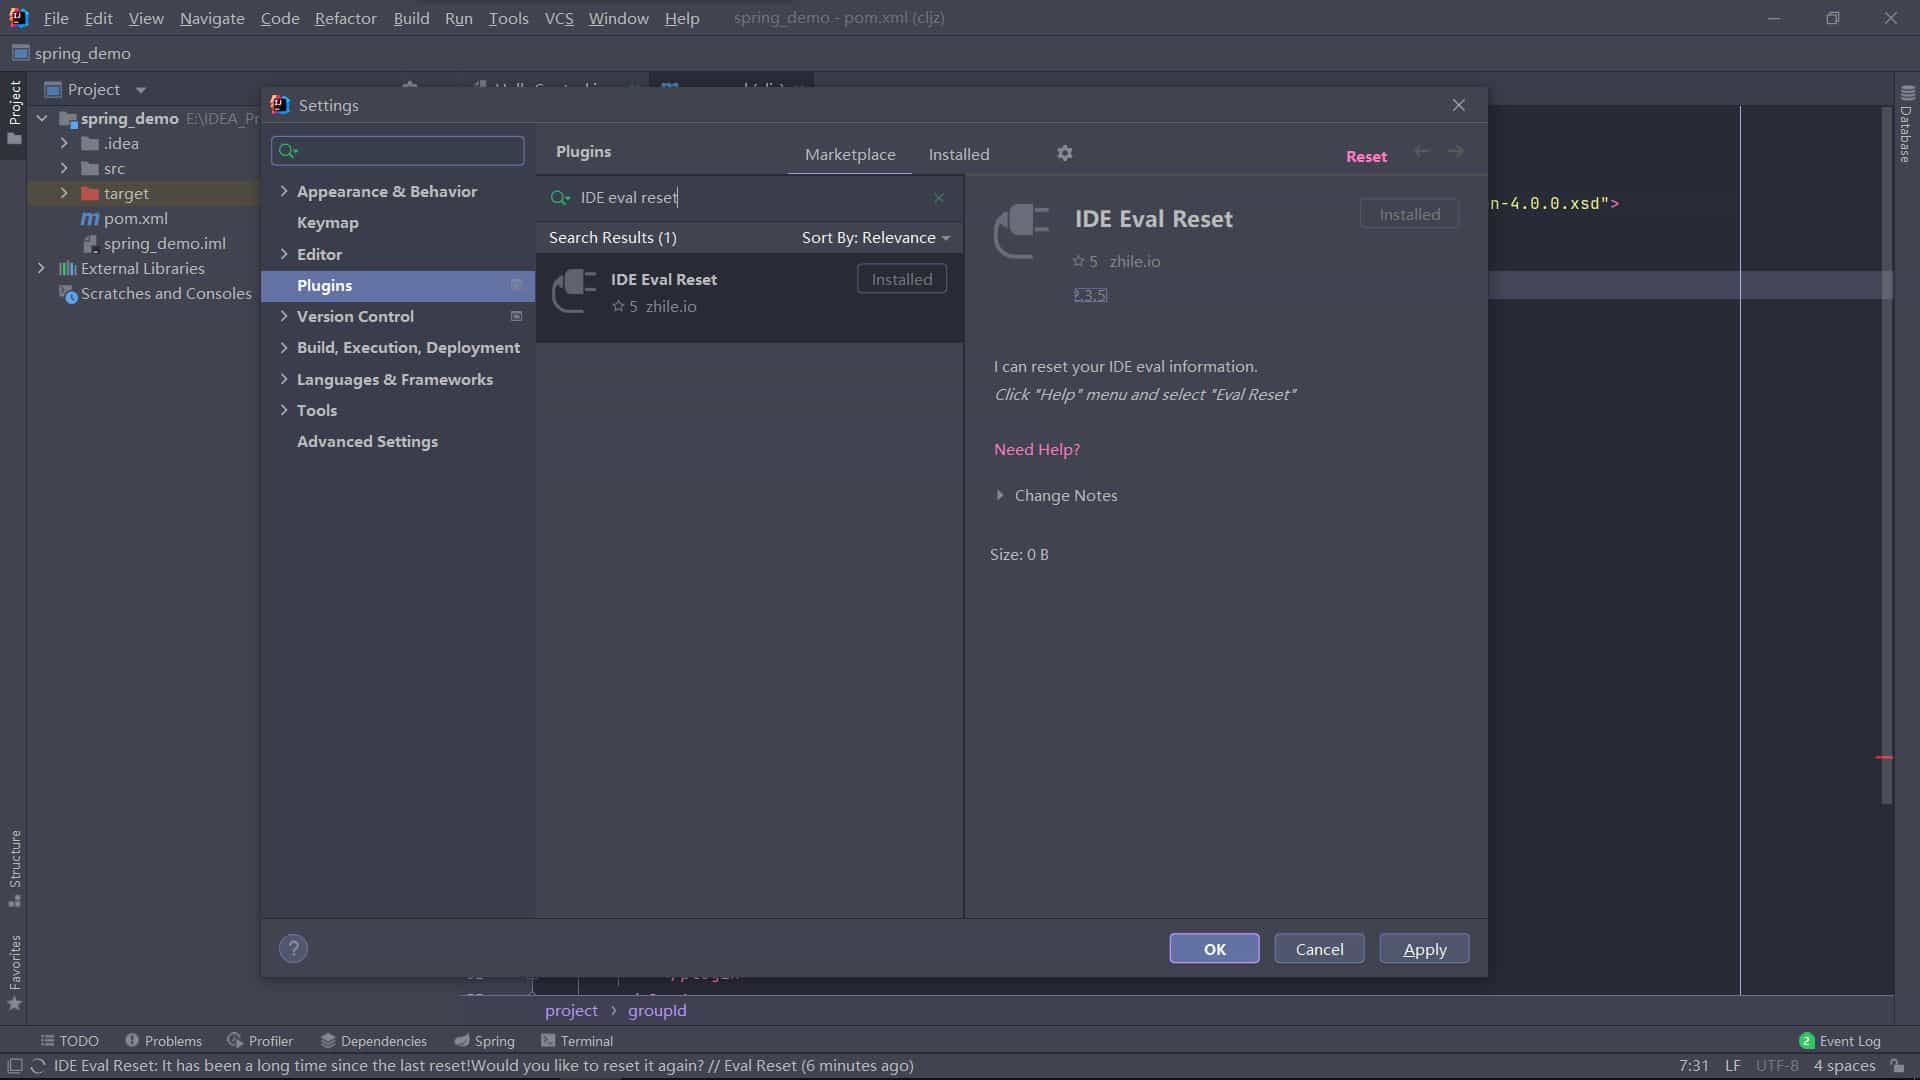The width and height of the screenshot is (1920, 1080).
Task: Clear the plugin search text
Action: tap(938, 198)
